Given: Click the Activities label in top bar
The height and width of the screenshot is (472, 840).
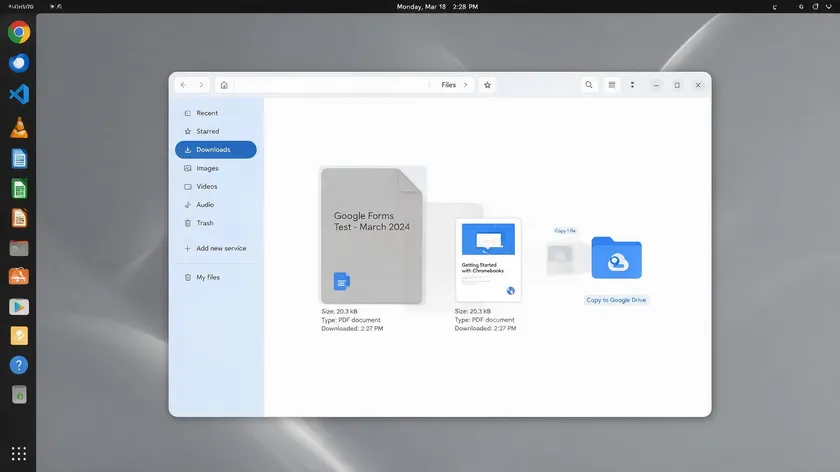Looking at the screenshot, I should tap(21, 6).
